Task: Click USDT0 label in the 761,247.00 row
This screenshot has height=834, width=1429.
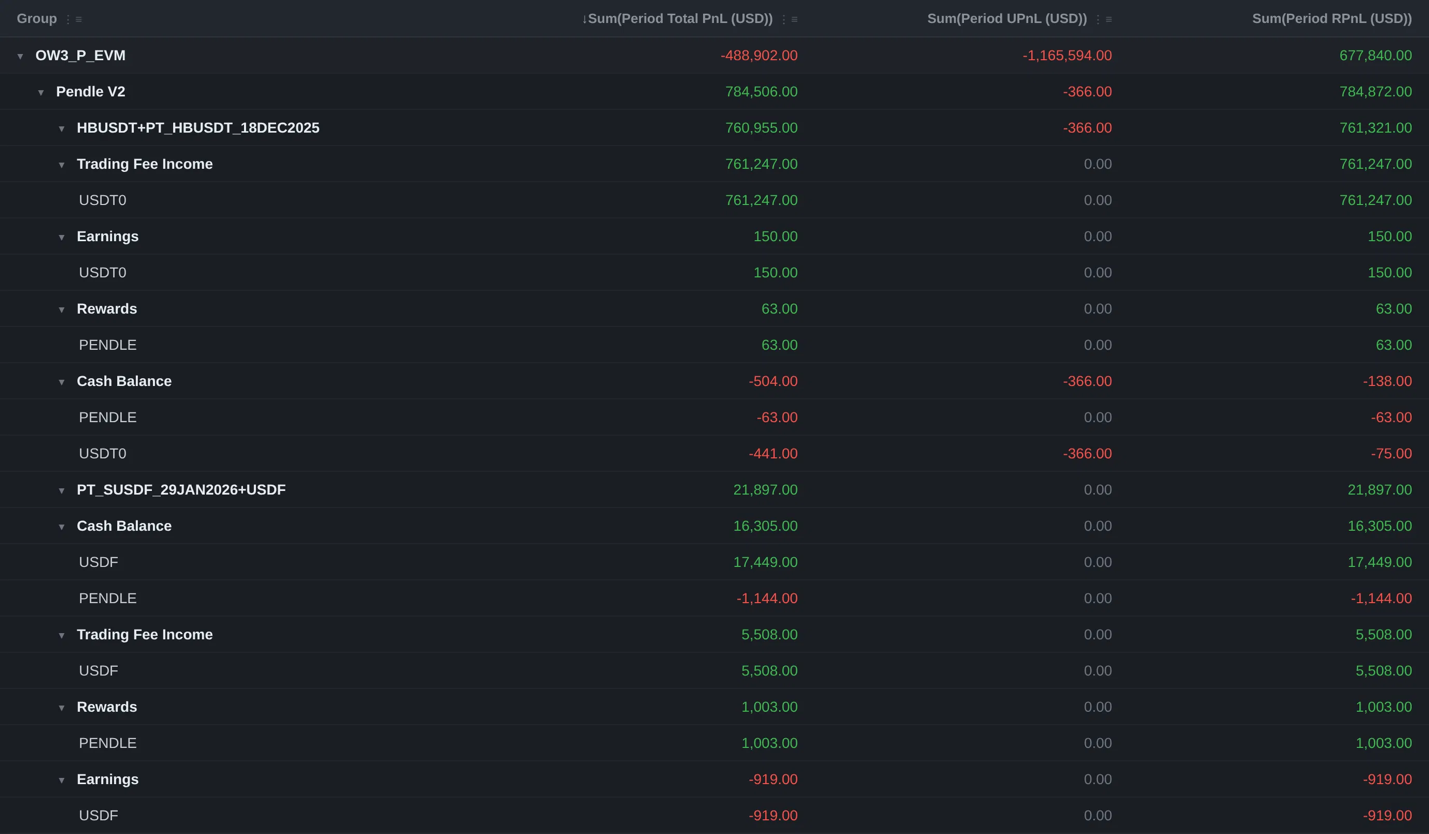Action: click(102, 200)
